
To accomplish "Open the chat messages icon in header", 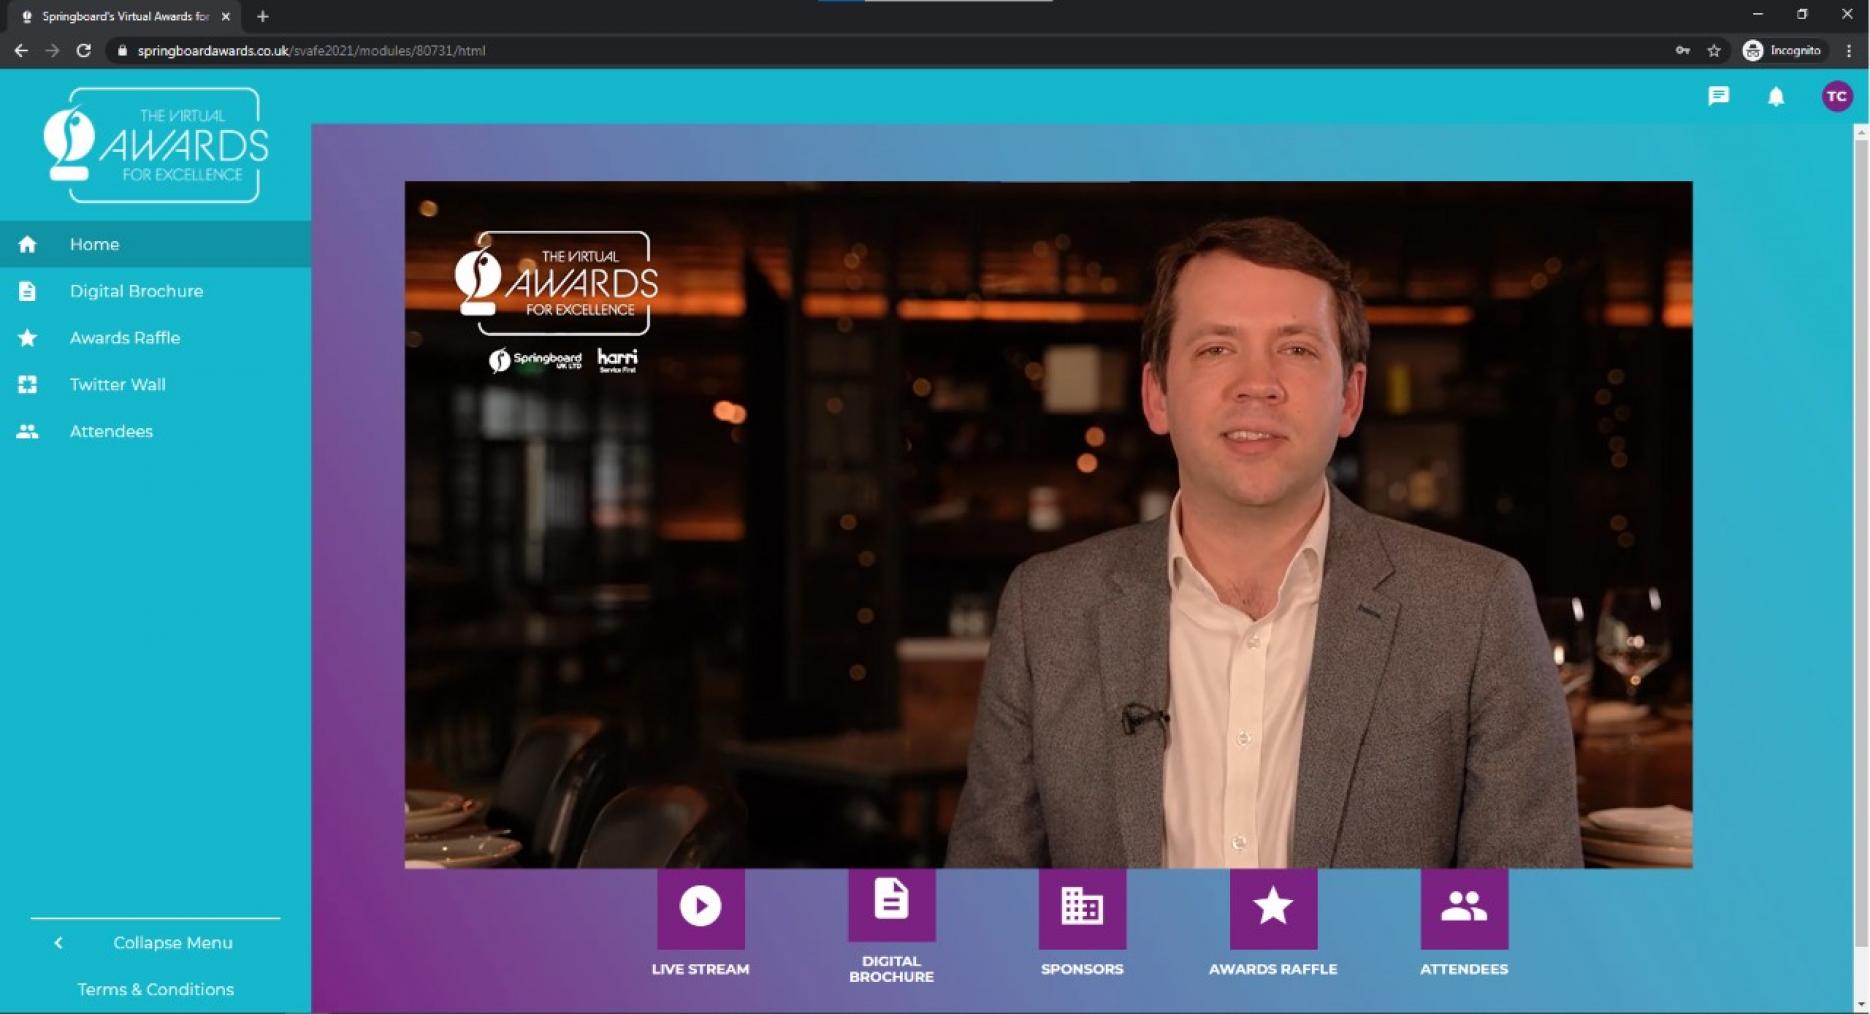I will pyautogui.click(x=1718, y=96).
